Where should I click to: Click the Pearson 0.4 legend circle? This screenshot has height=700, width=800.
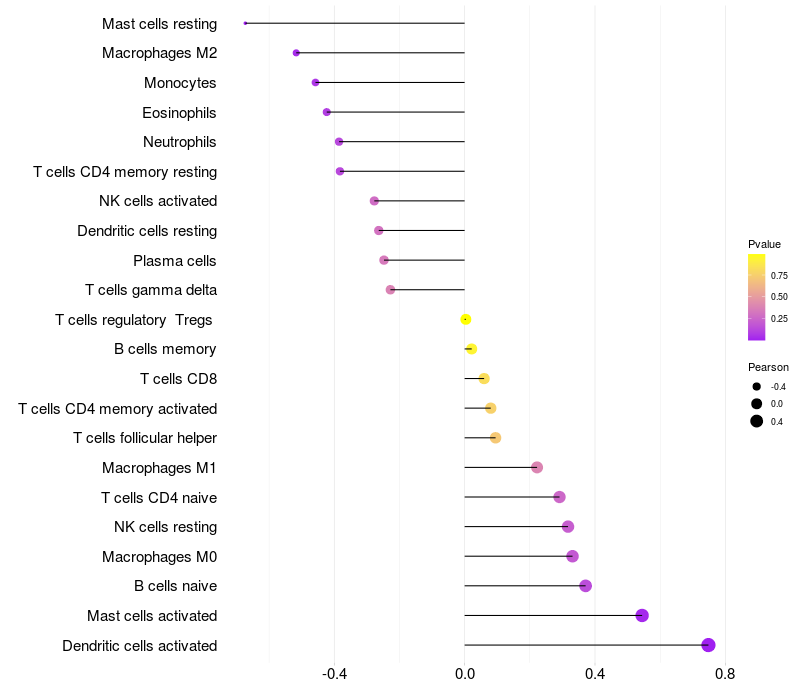coord(757,421)
